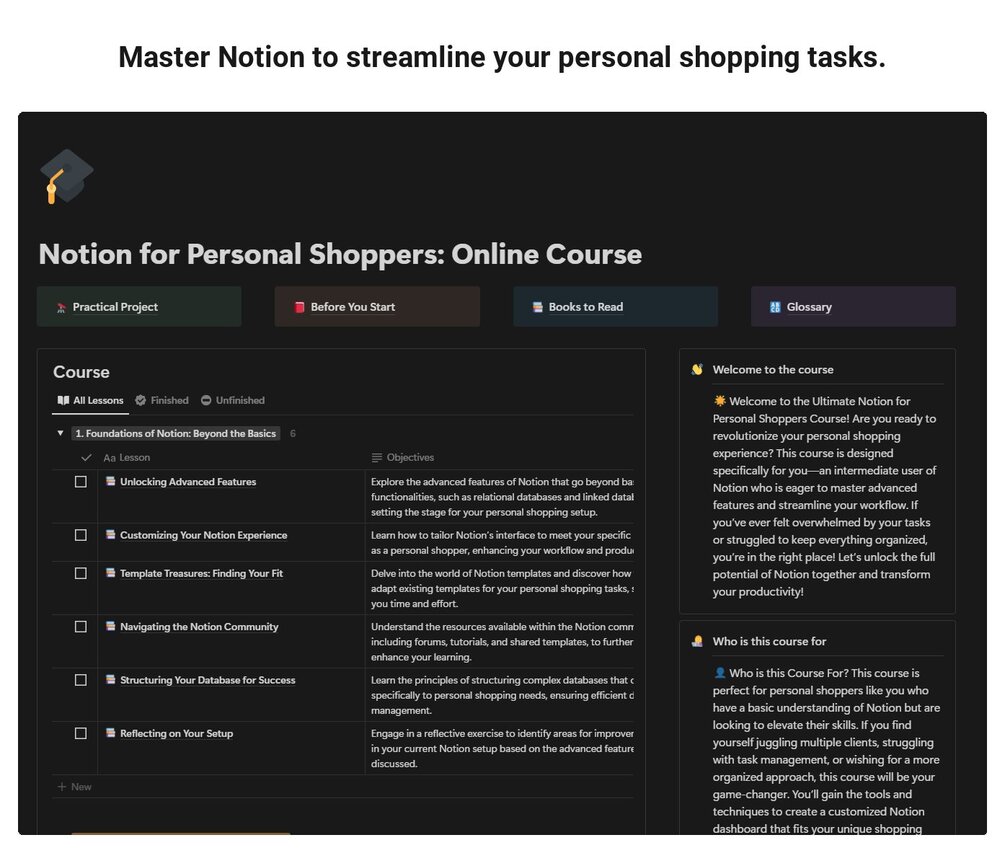Click objectives text starting Delve into the world
Viewport: 1005px width, 853px height.
click(502, 588)
